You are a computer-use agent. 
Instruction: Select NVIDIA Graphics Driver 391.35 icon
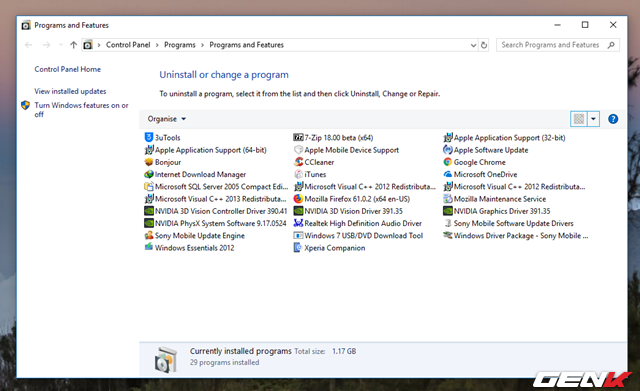coord(448,211)
